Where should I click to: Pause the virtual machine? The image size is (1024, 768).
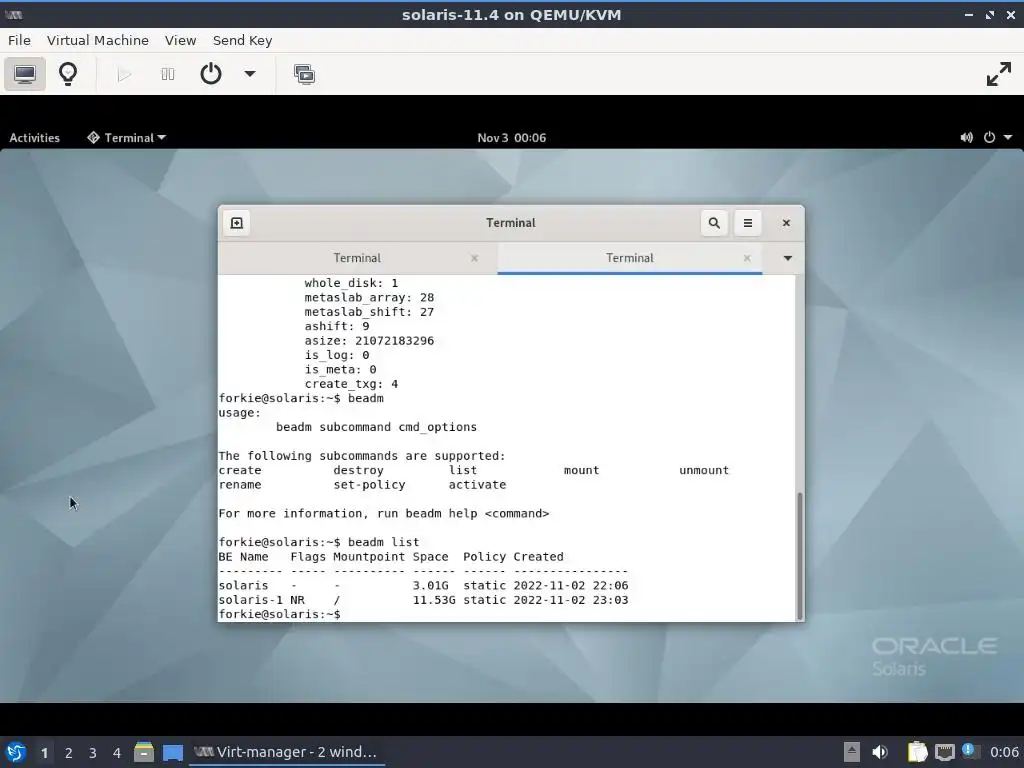tap(168, 74)
